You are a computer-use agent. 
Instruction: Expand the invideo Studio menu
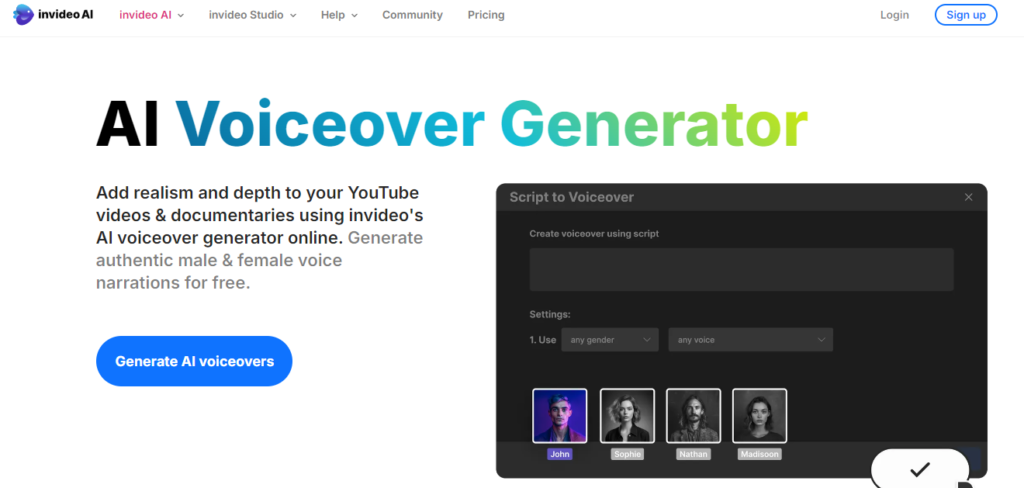coord(253,15)
